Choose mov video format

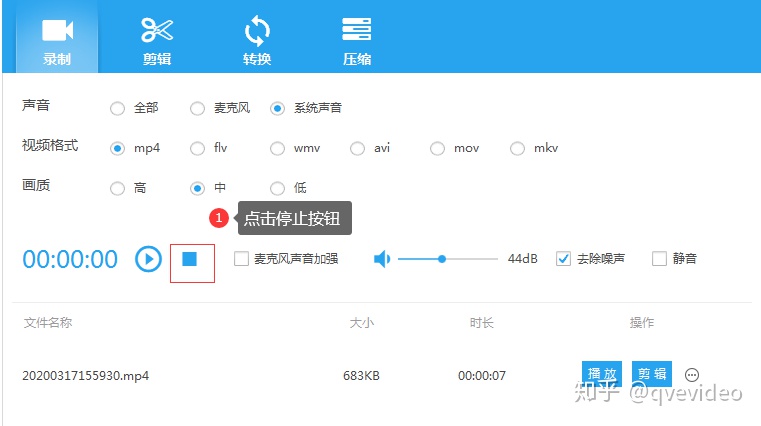pyautogui.click(x=437, y=148)
